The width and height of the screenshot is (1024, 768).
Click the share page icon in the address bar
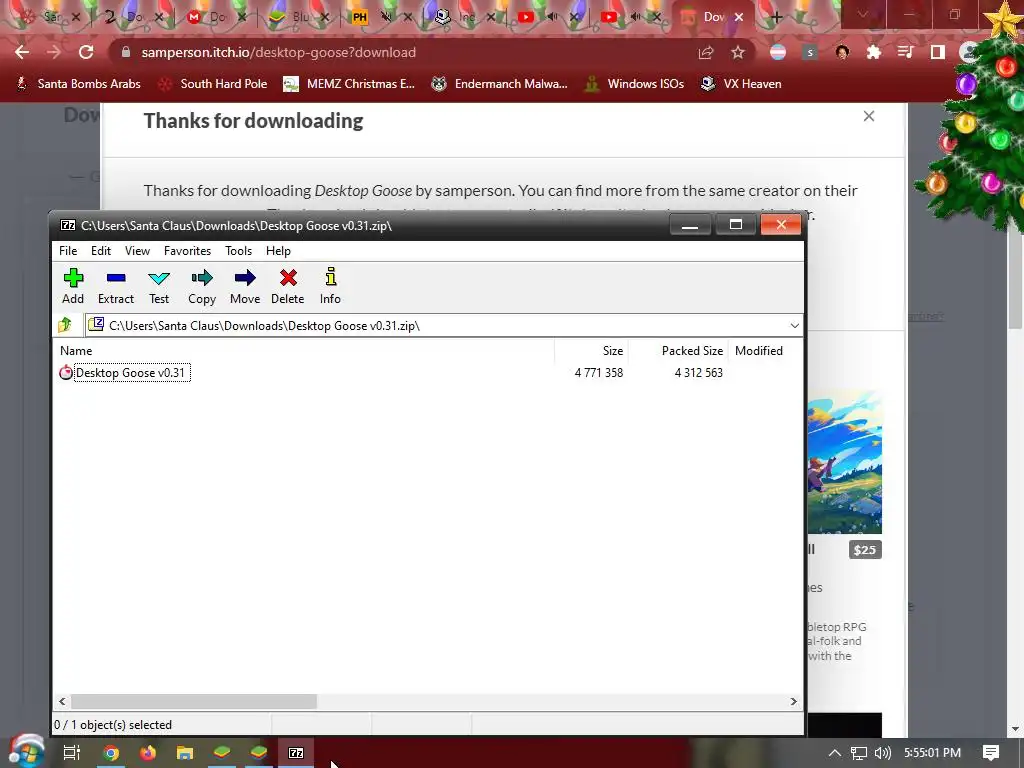[706, 52]
